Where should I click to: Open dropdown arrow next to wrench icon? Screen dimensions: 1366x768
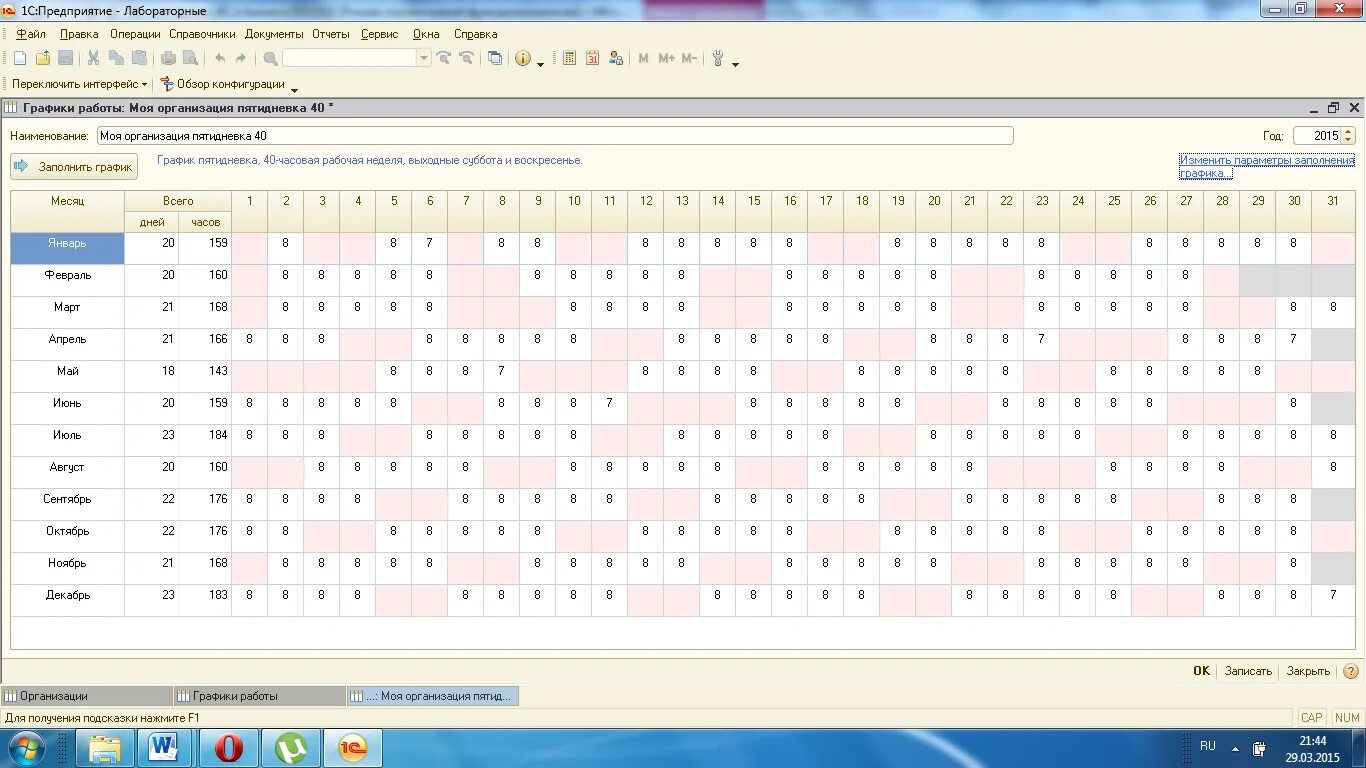pos(736,63)
